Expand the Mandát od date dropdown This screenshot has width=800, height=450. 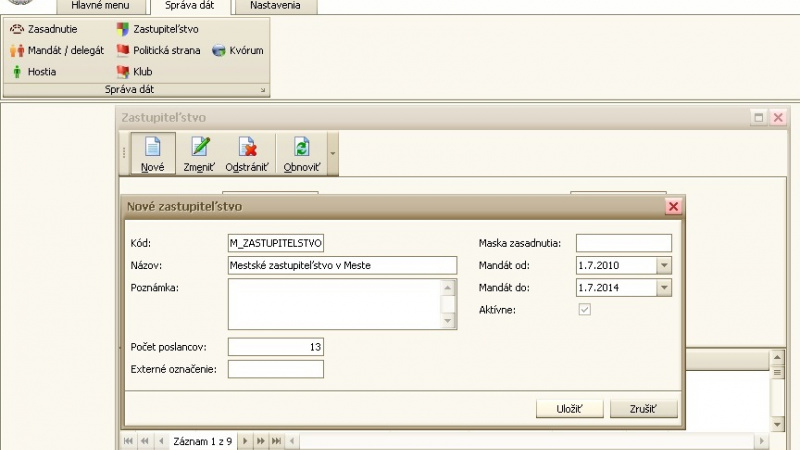(x=663, y=265)
